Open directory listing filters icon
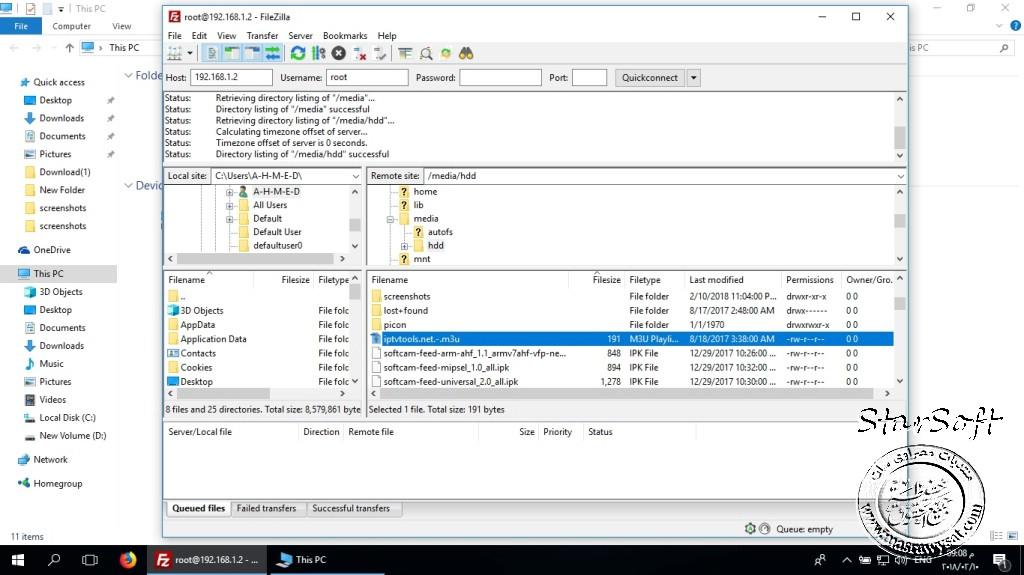 coord(405,54)
